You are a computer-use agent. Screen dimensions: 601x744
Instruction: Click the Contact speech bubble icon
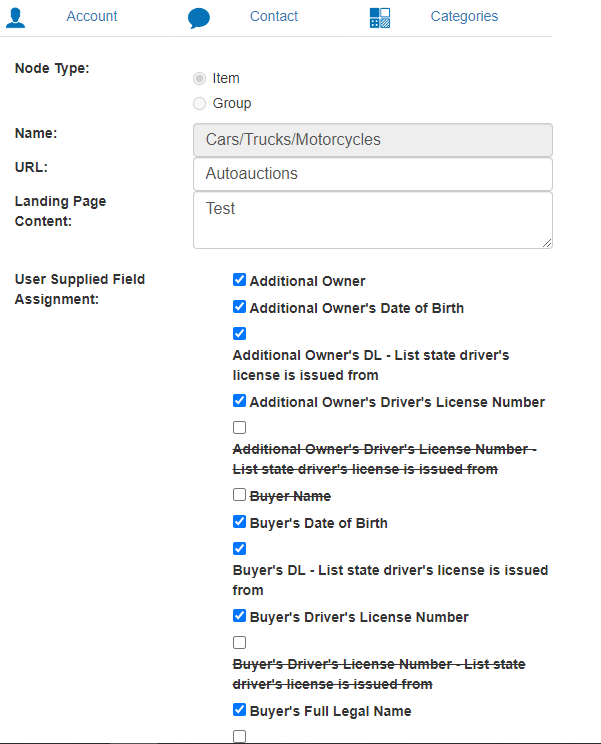click(199, 18)
